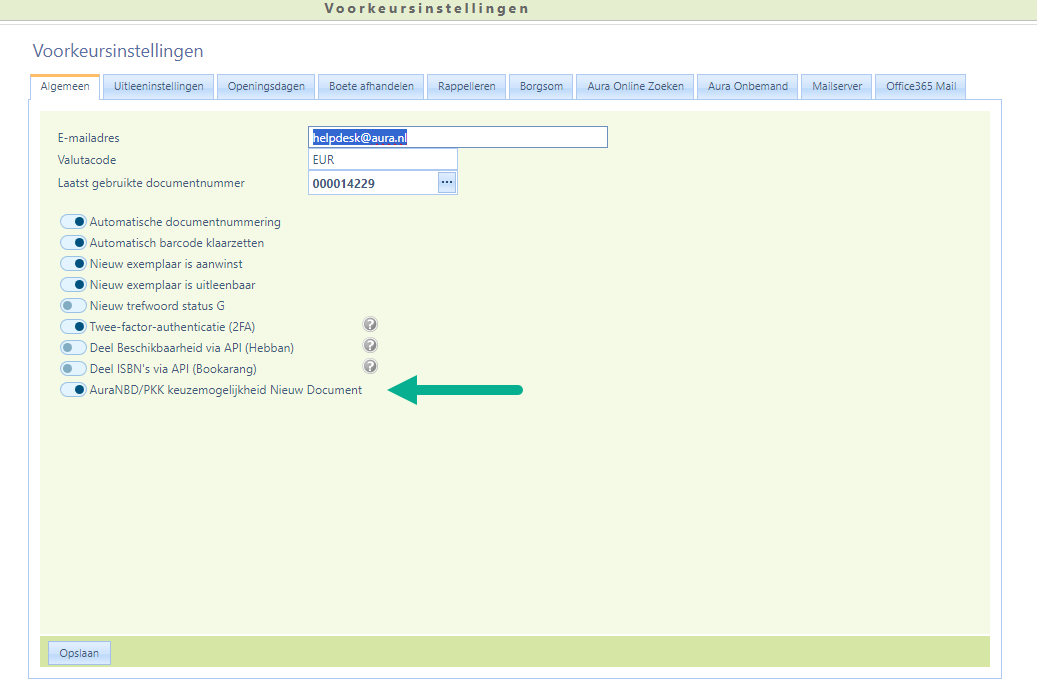Switch off Twee-factor-authenticatie (2FA) toggle
This screenshot has width=1037, height=695.
(x=74, y=327)
